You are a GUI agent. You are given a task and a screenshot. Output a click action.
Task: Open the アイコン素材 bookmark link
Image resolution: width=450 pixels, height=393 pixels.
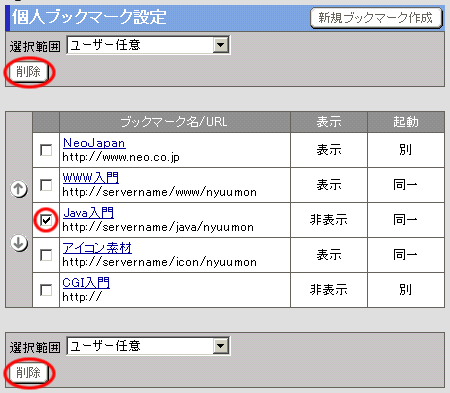(97, 248)
